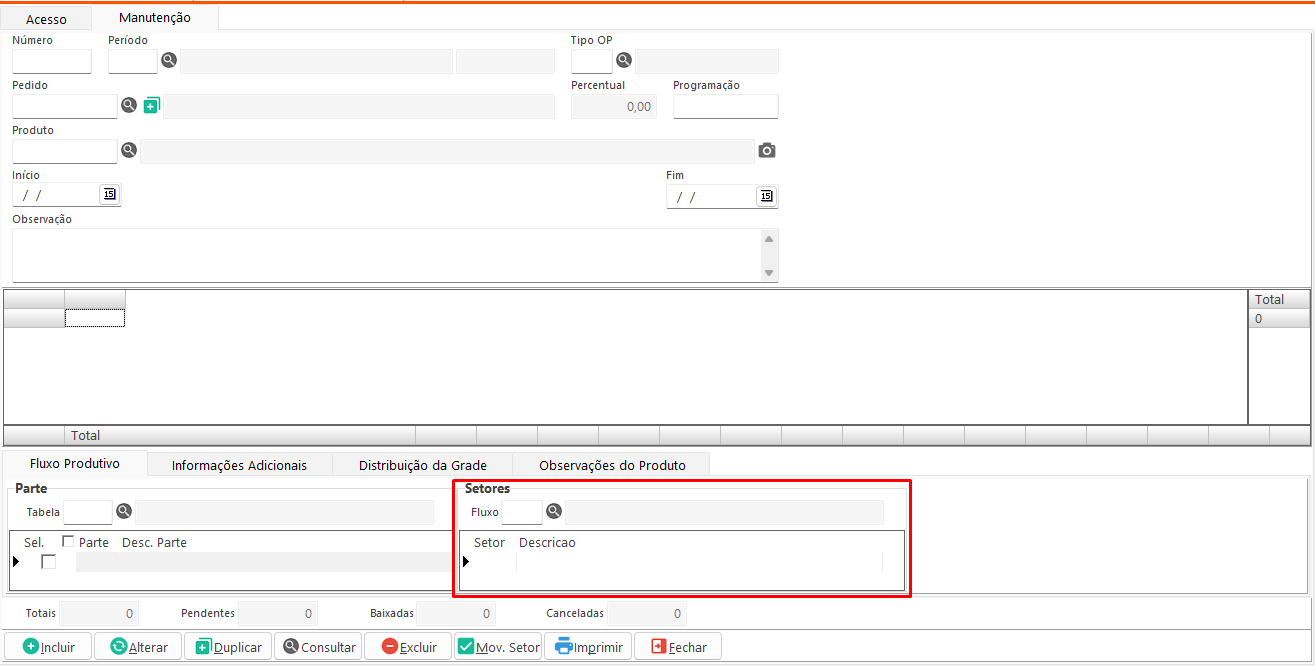Switch to the Acesso tab
Image resolution: width=1315 pixels, height=666 pixels.
coord(46,19)
